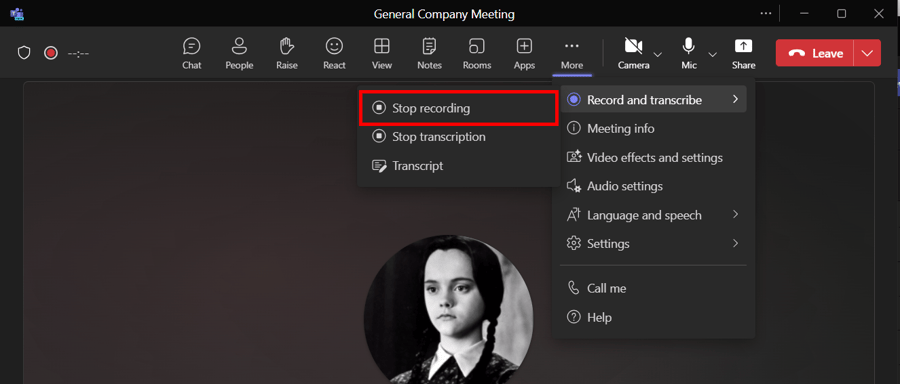Minimize the meeting window

click(804, 13)
